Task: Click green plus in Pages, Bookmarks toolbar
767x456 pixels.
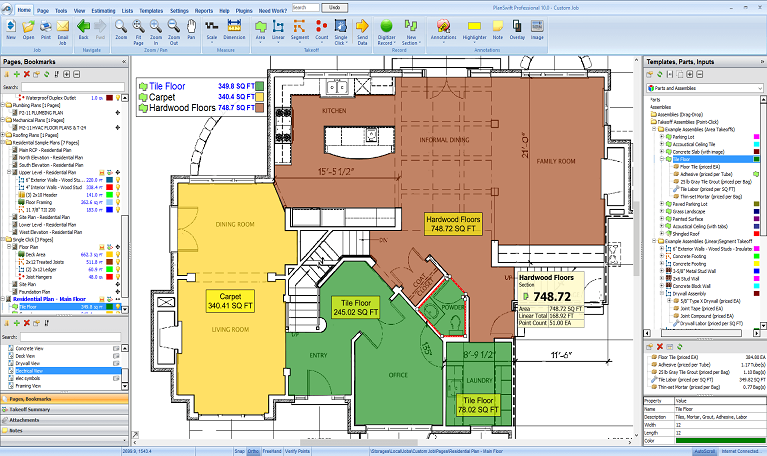Action: 17,74
